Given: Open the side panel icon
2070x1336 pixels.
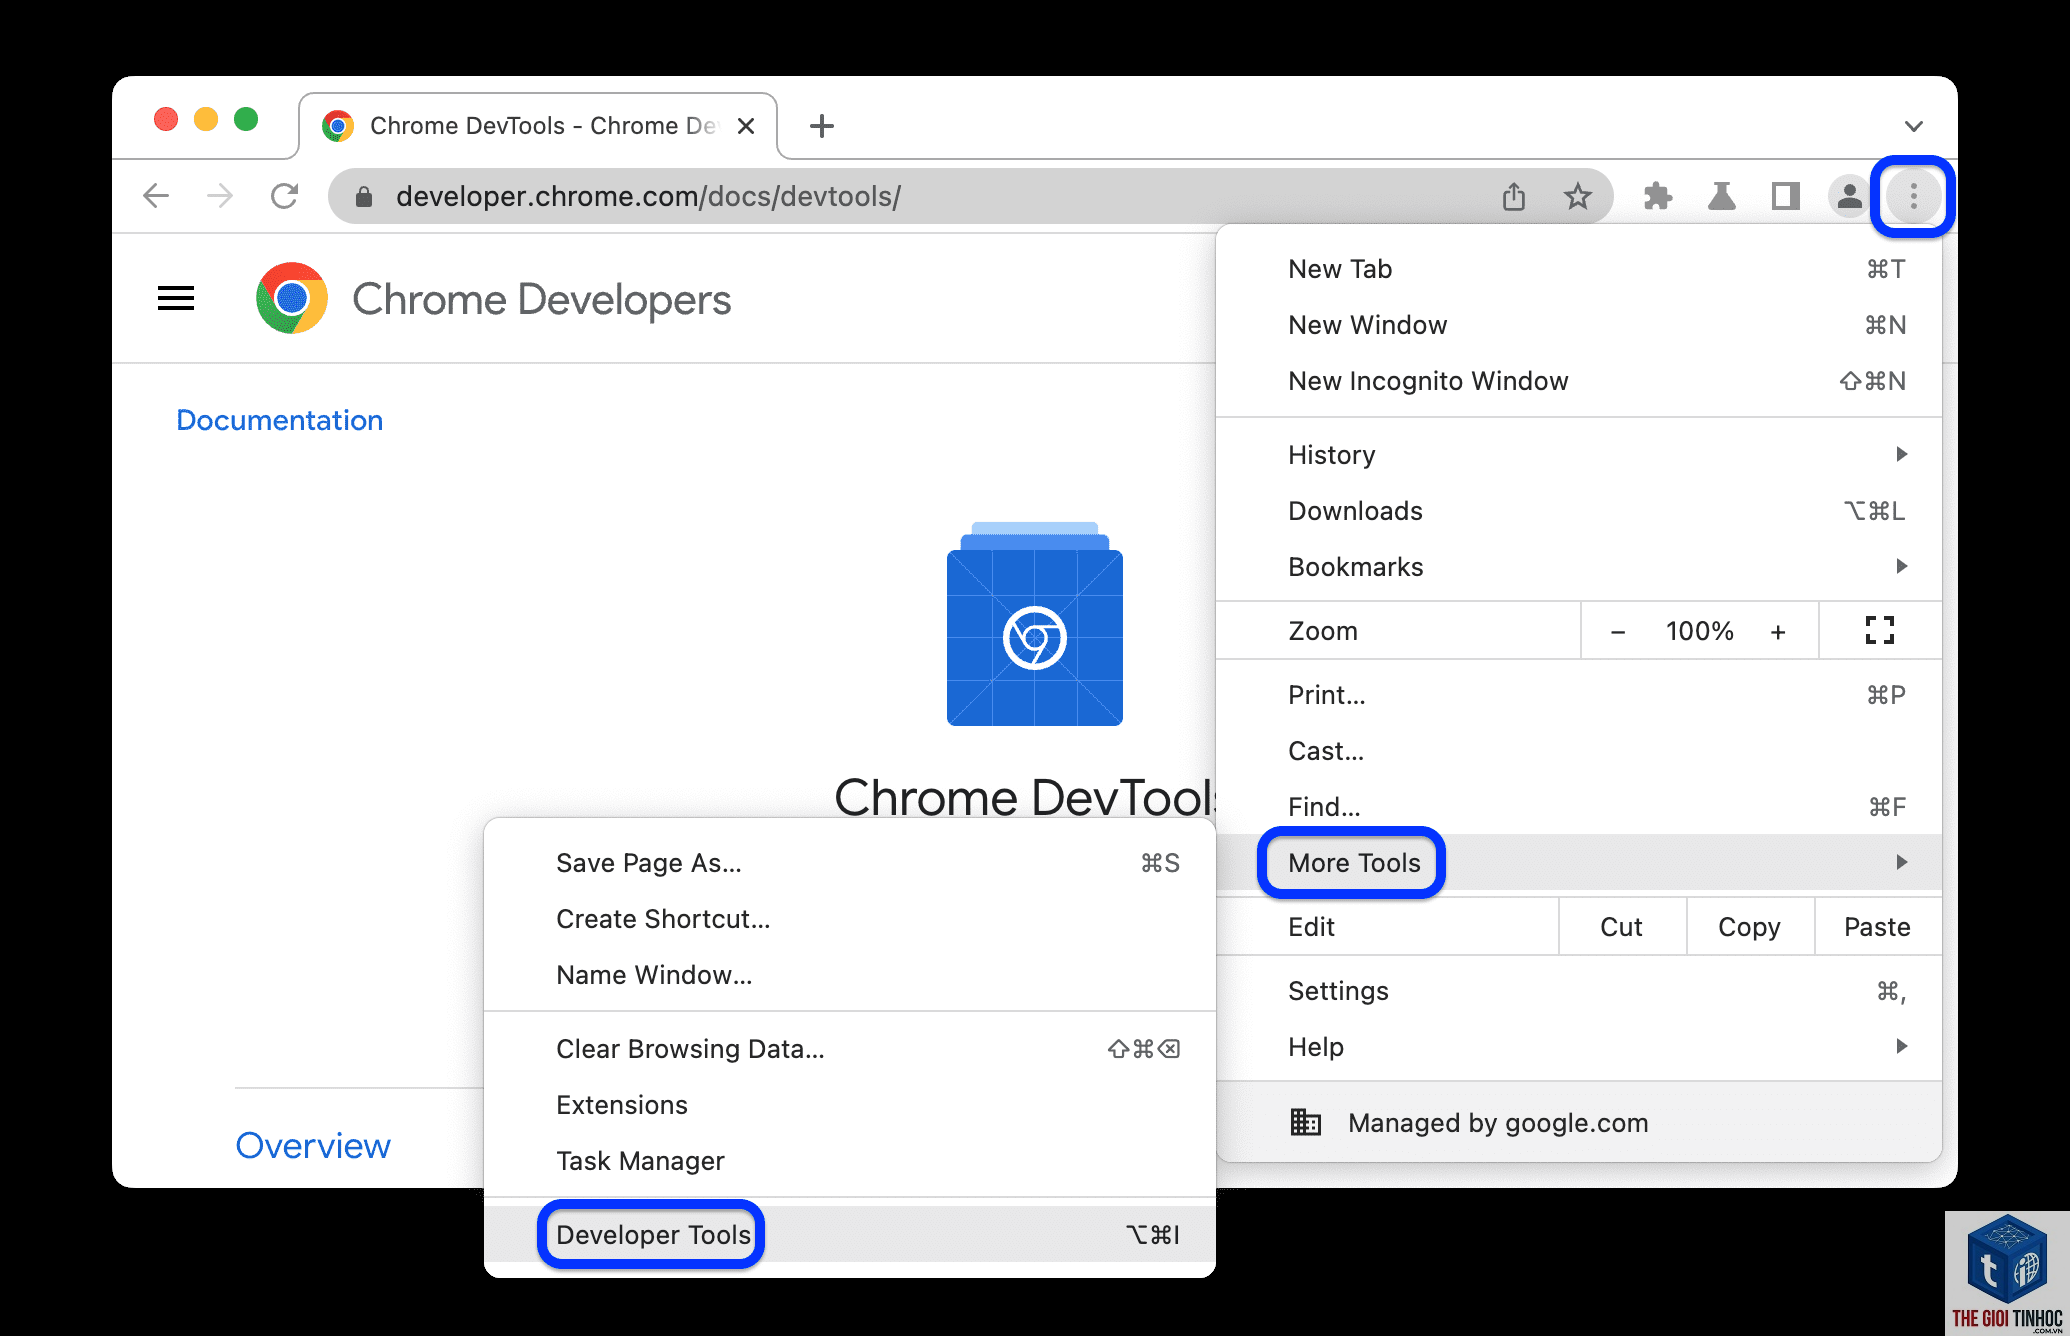Looking at the screenshot, I should tap(1785, 196).
